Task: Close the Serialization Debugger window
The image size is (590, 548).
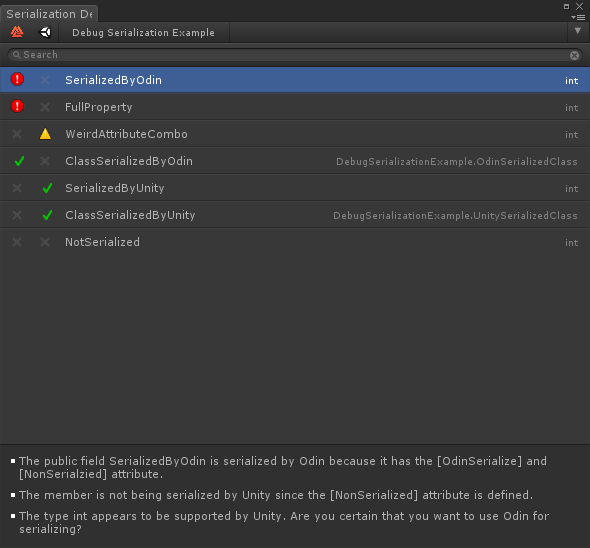Action: coord(580,6)
